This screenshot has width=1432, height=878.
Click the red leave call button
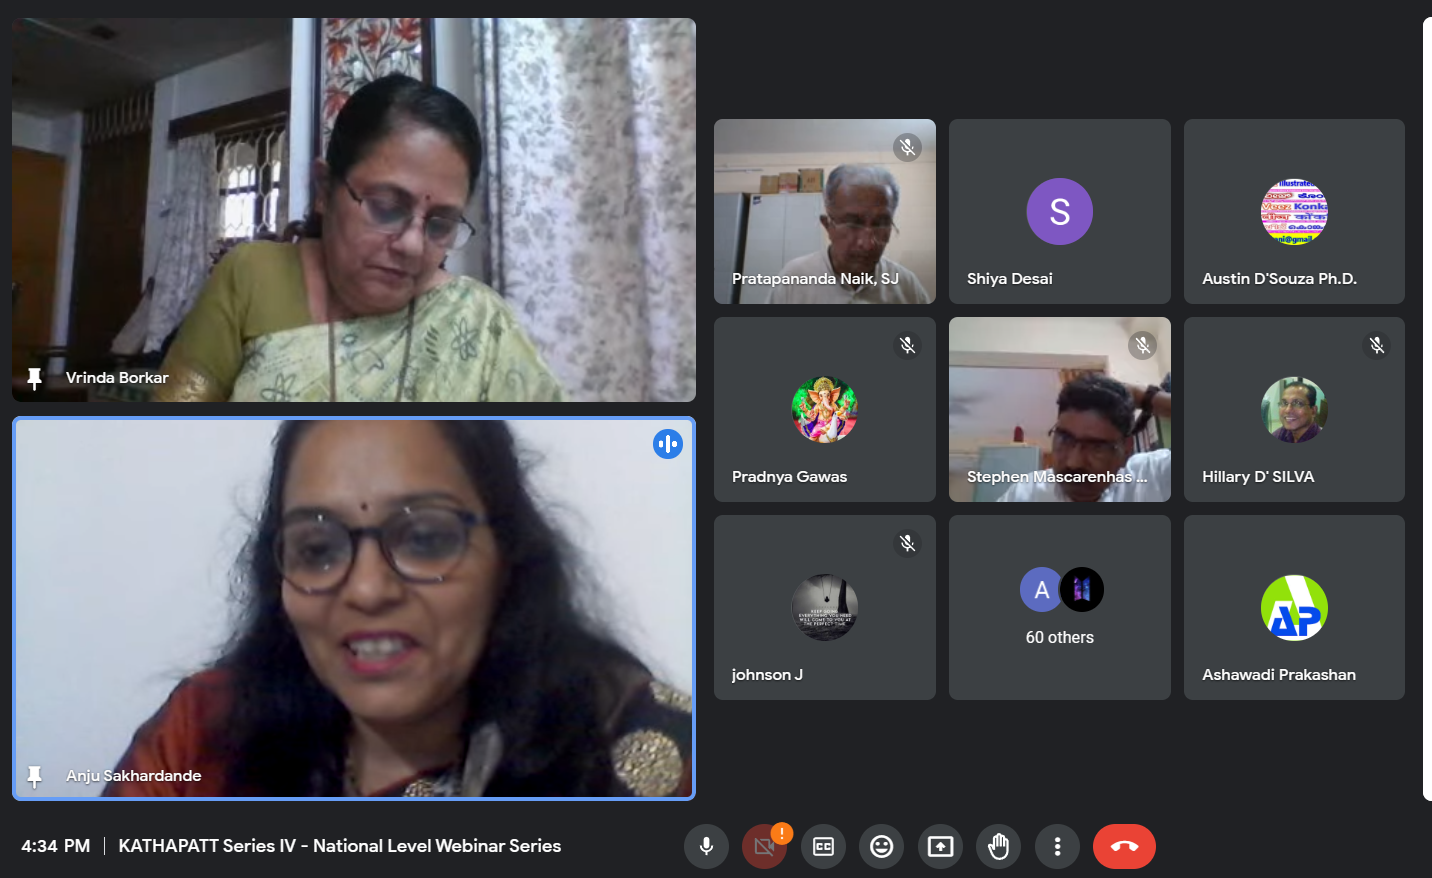[1124, 847]
